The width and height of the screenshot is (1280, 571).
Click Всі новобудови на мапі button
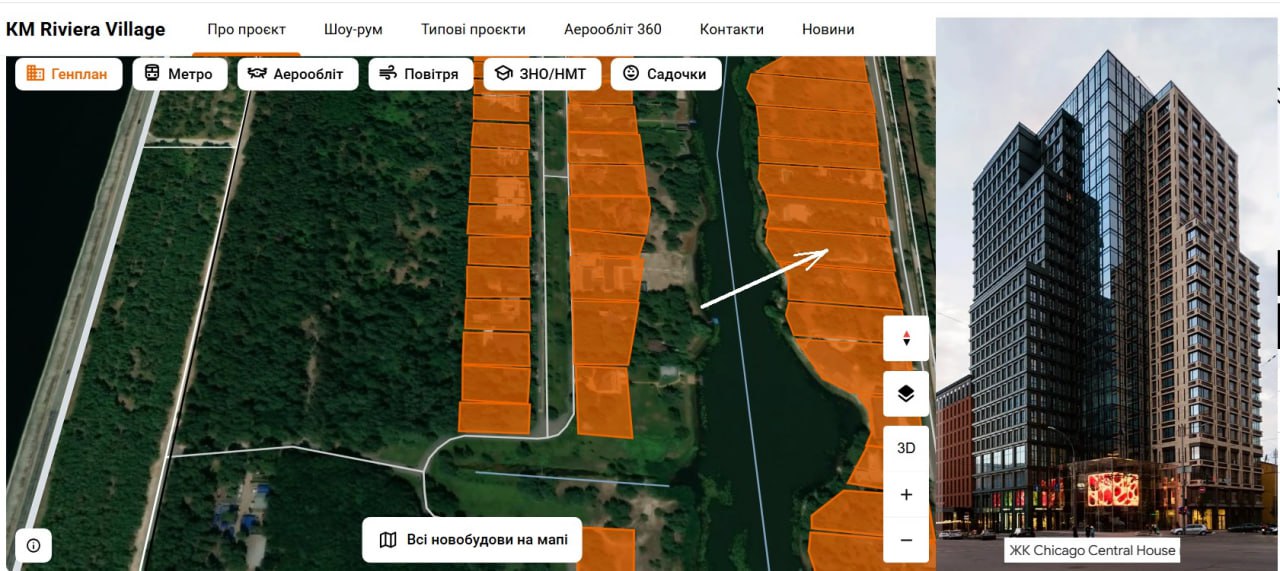pyautogui.click(x=473, y=540)
